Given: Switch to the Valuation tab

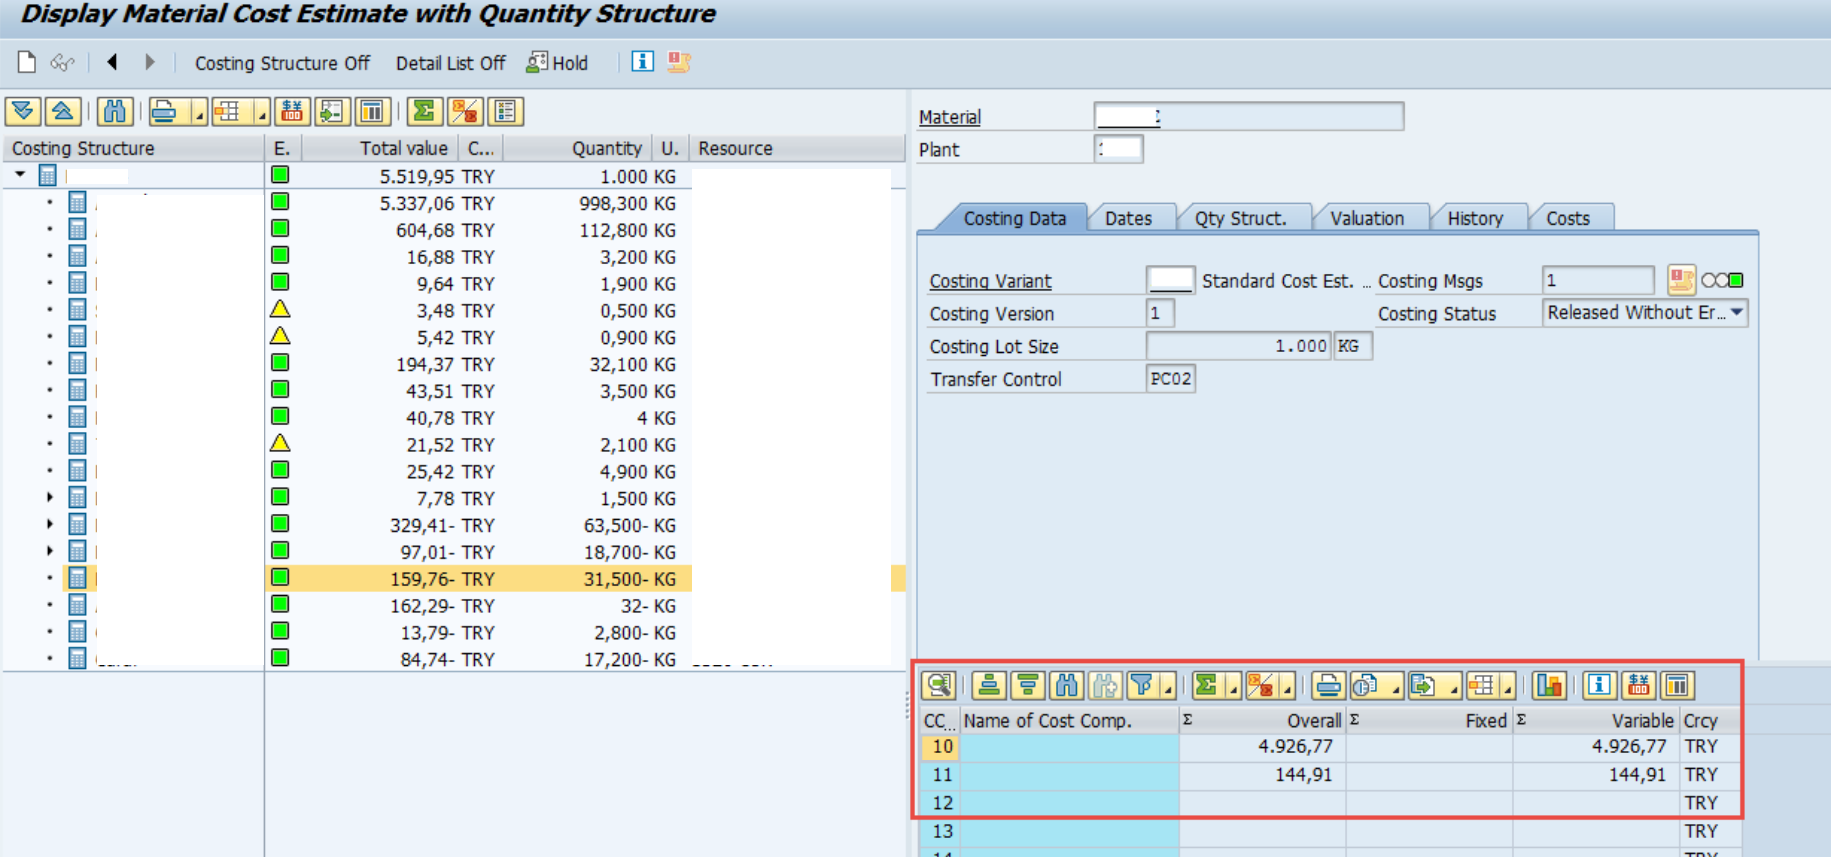Looking at the screenshot, I should tap(1366, 218).
